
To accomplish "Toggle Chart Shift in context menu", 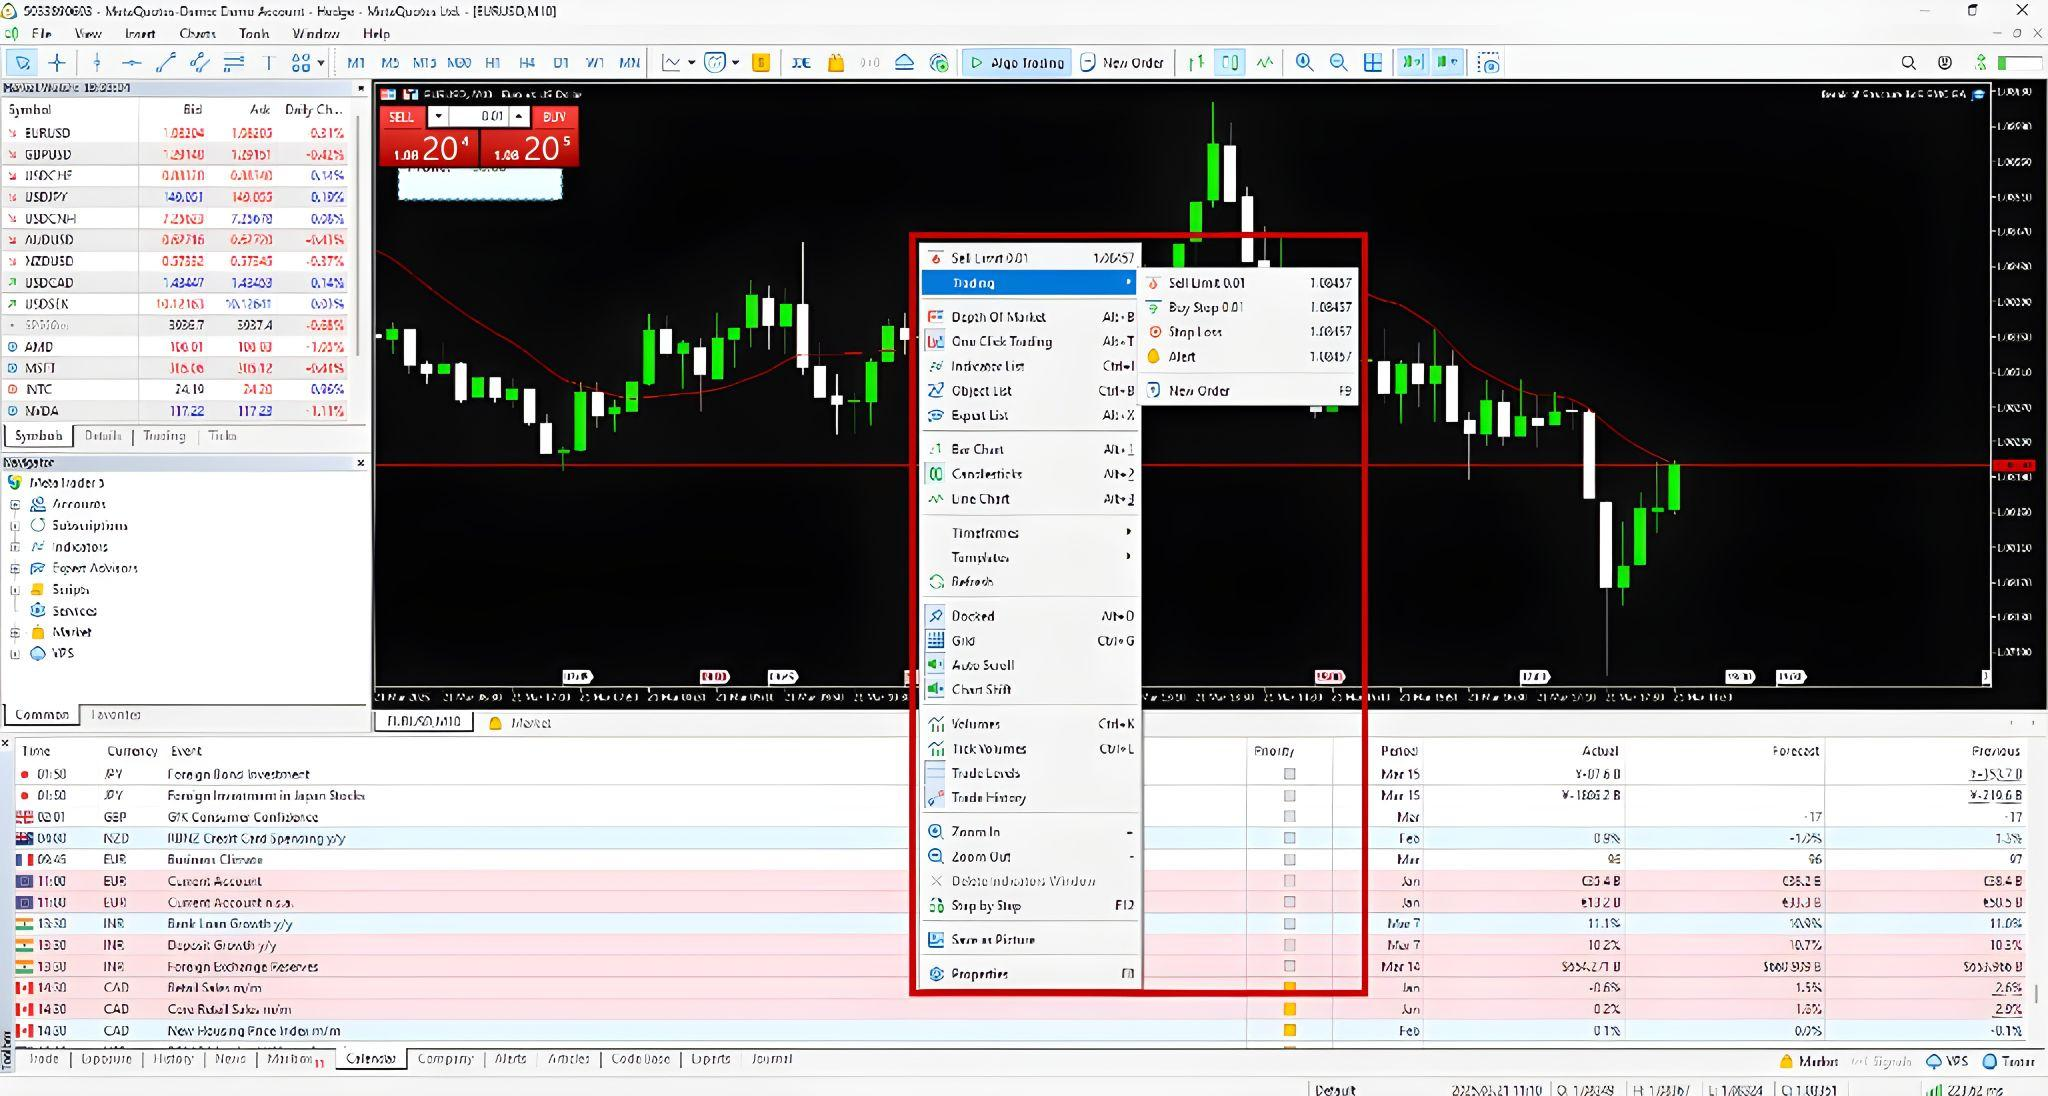I will 1031,690.
